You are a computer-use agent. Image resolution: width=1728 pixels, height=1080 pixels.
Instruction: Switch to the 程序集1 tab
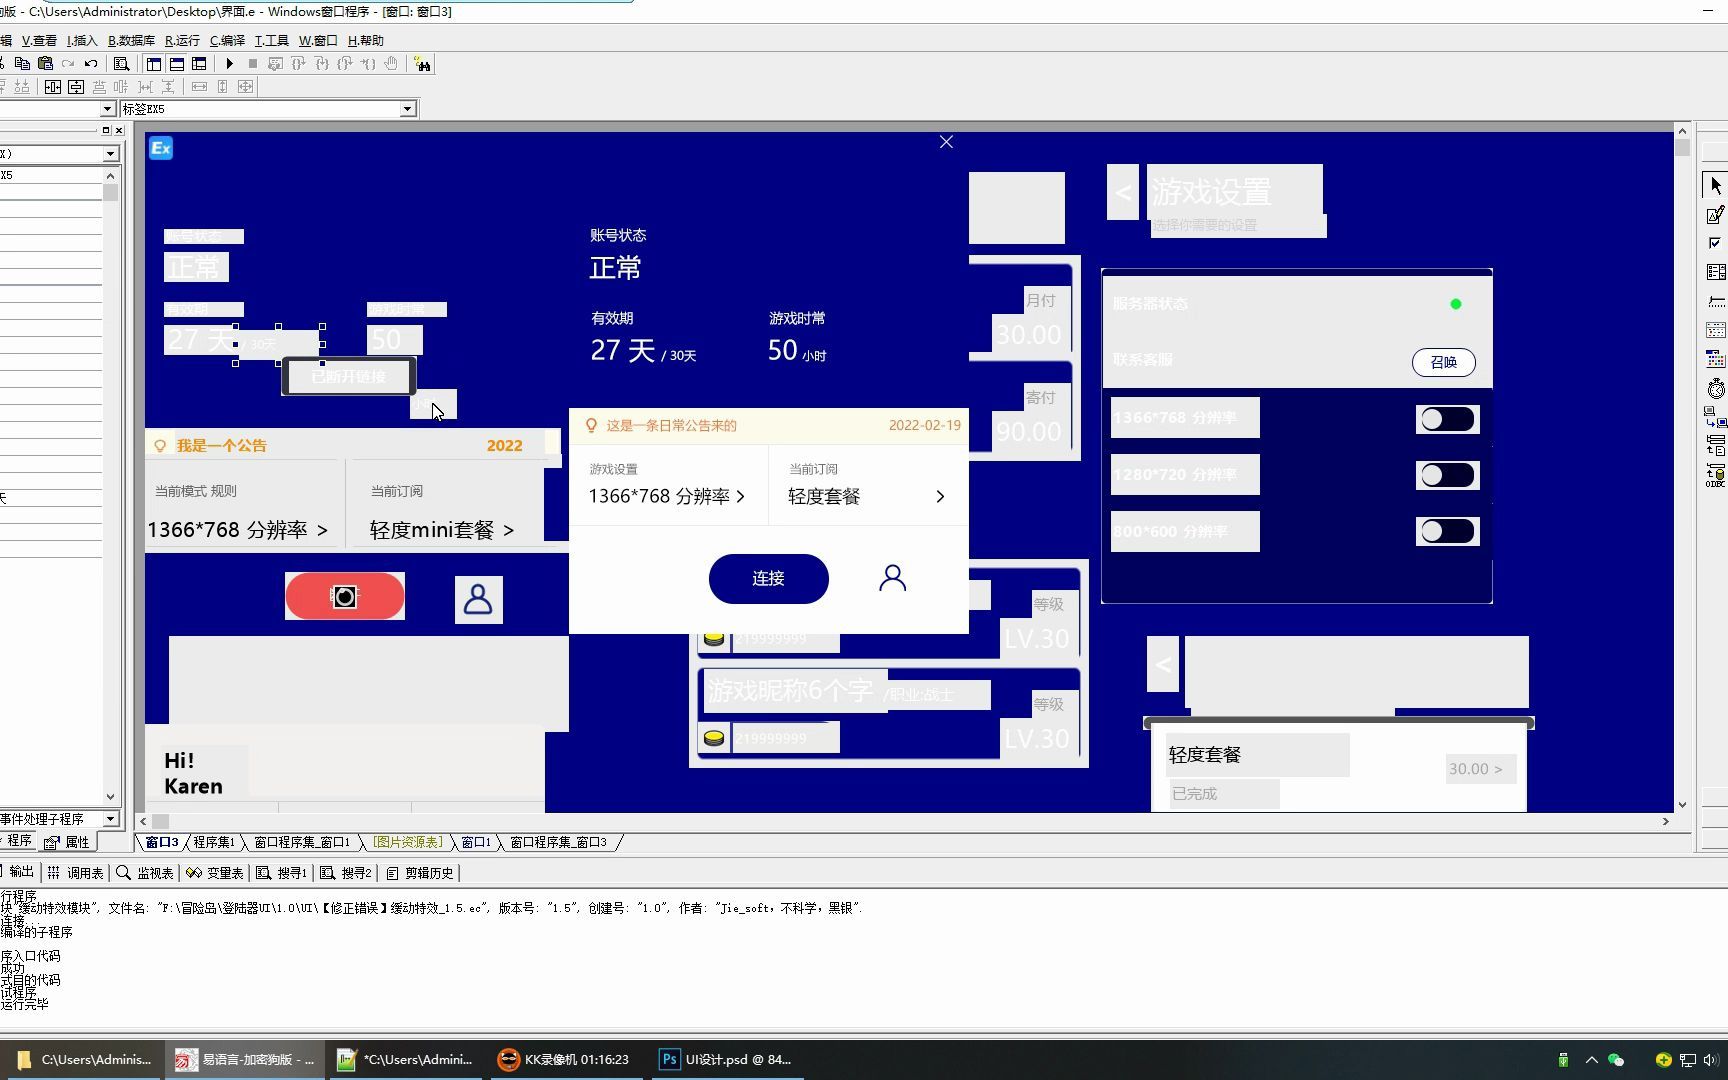click(x=213, y=842)
